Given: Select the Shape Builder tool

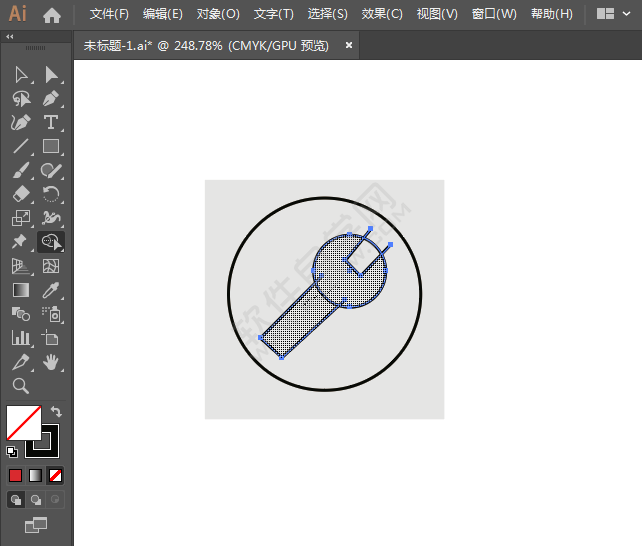Looking at the screenshot, I should click(x=51, y=242).
